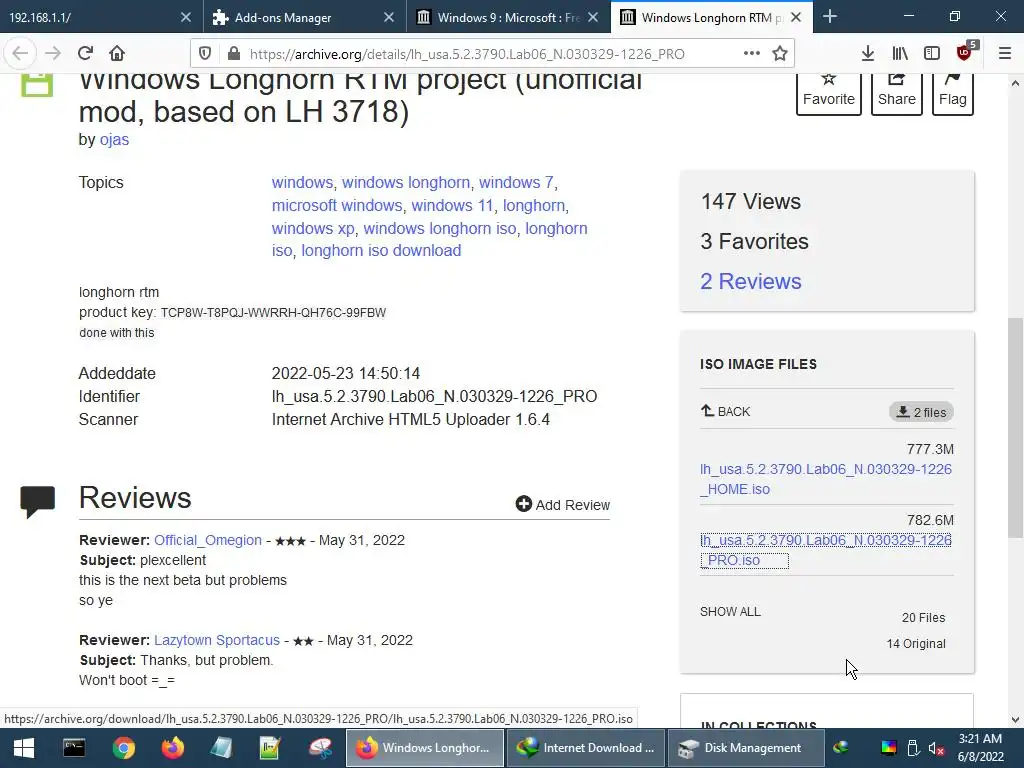Jump to the 2 Reviews link

click(750, 281)
